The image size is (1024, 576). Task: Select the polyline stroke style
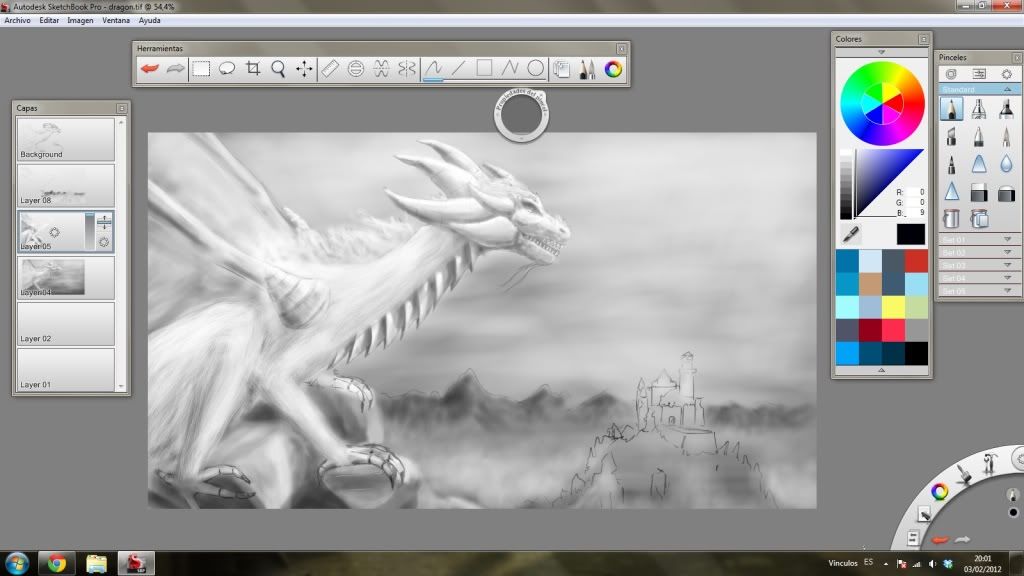pos(509,69)
